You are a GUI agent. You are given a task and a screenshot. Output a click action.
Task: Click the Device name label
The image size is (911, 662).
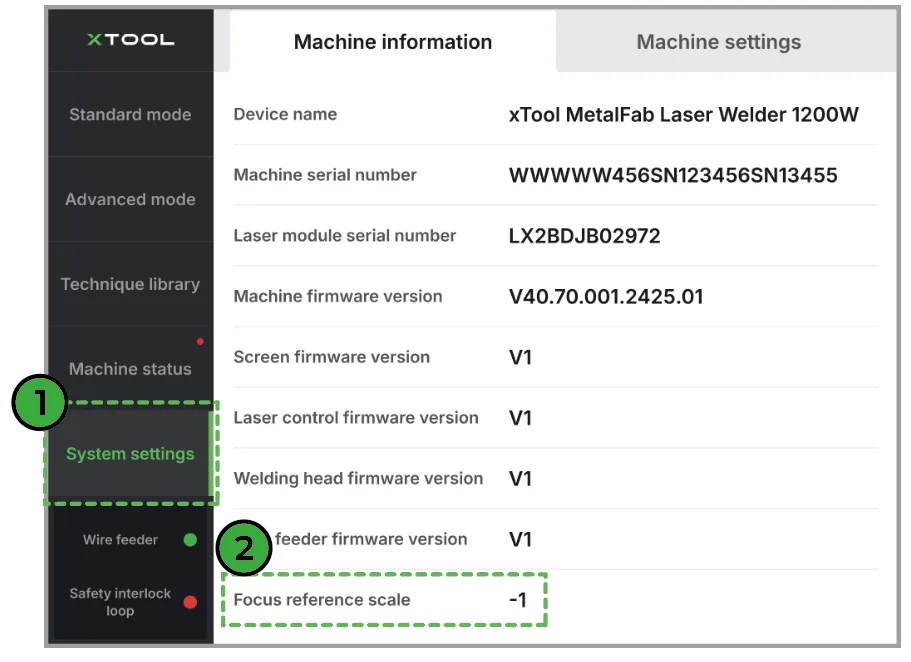[285, 114]
